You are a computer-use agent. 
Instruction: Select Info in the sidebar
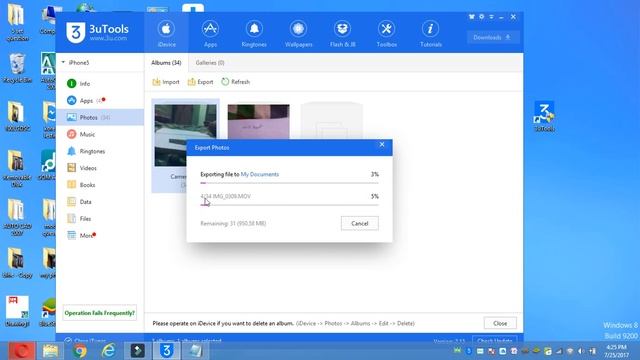[100, 84]
